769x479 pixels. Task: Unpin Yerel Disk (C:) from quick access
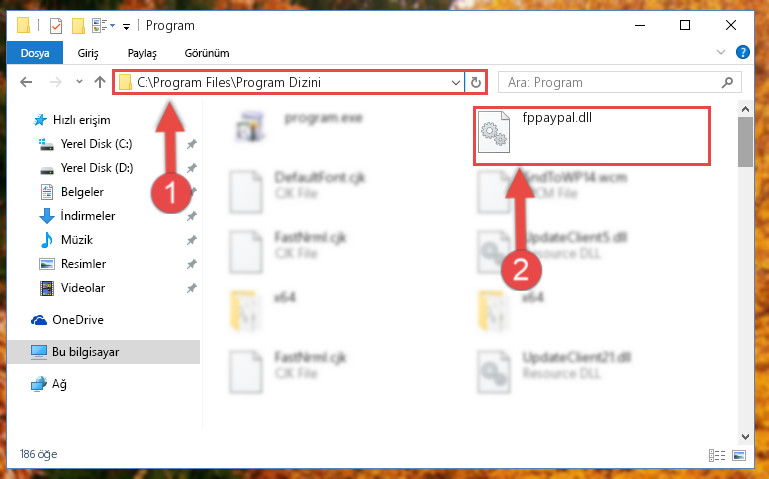click(x=192, y=144)
